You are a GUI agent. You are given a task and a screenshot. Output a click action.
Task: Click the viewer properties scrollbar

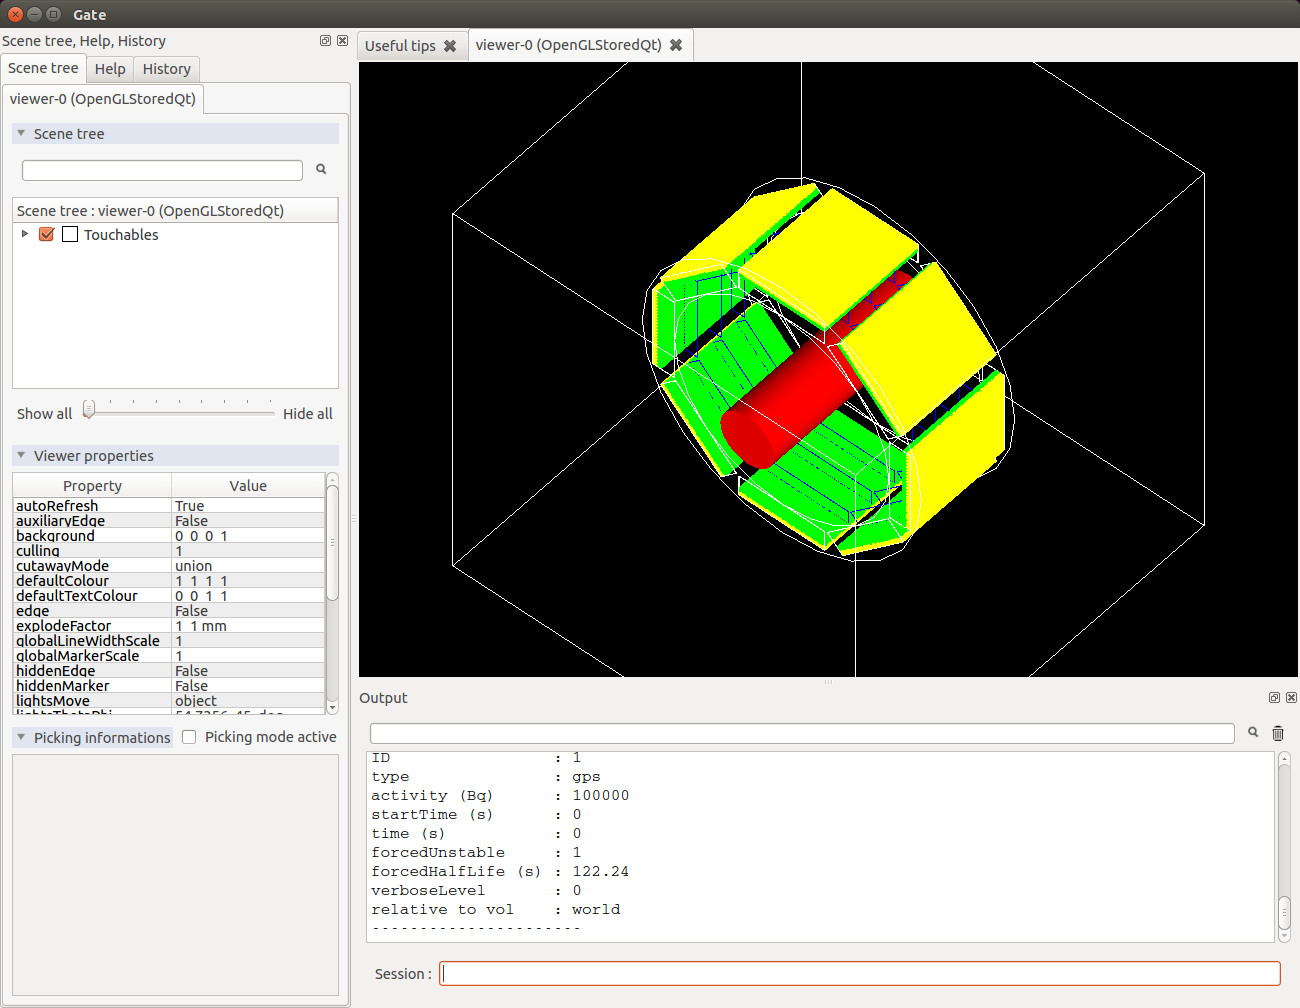[332, 542]
